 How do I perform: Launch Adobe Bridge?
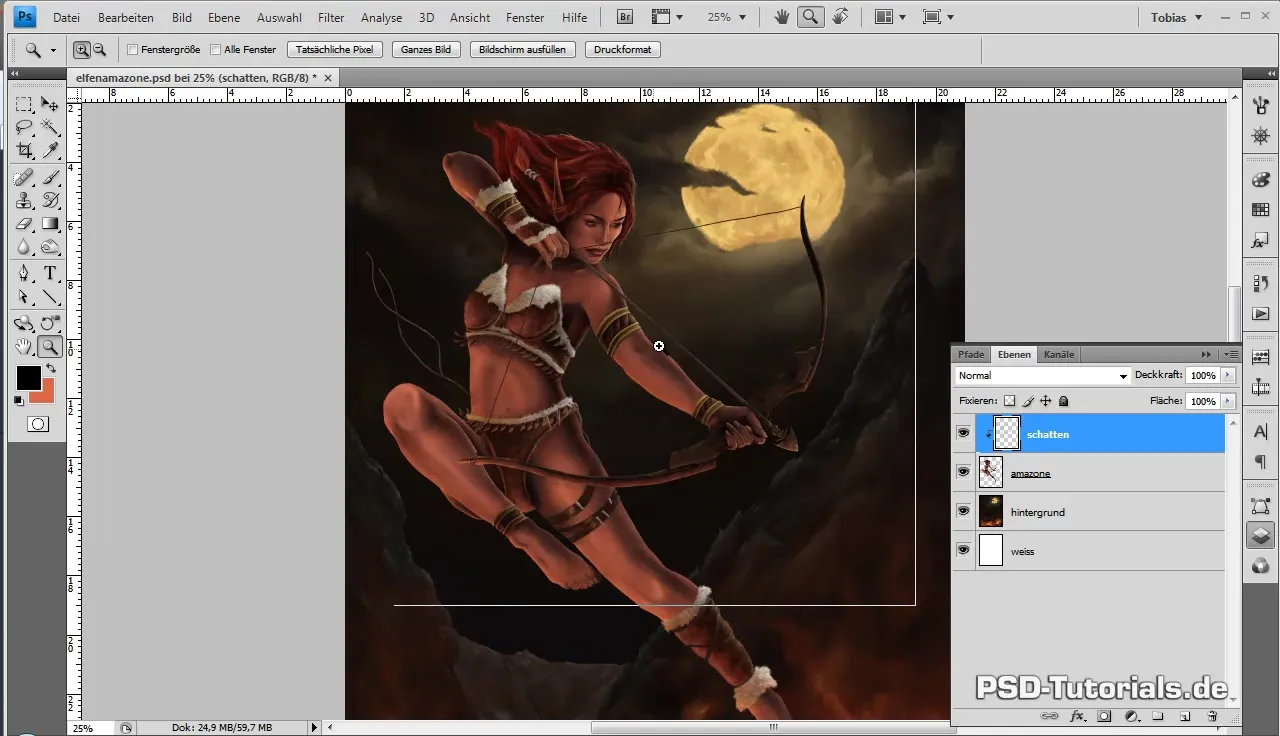point(625,17)
